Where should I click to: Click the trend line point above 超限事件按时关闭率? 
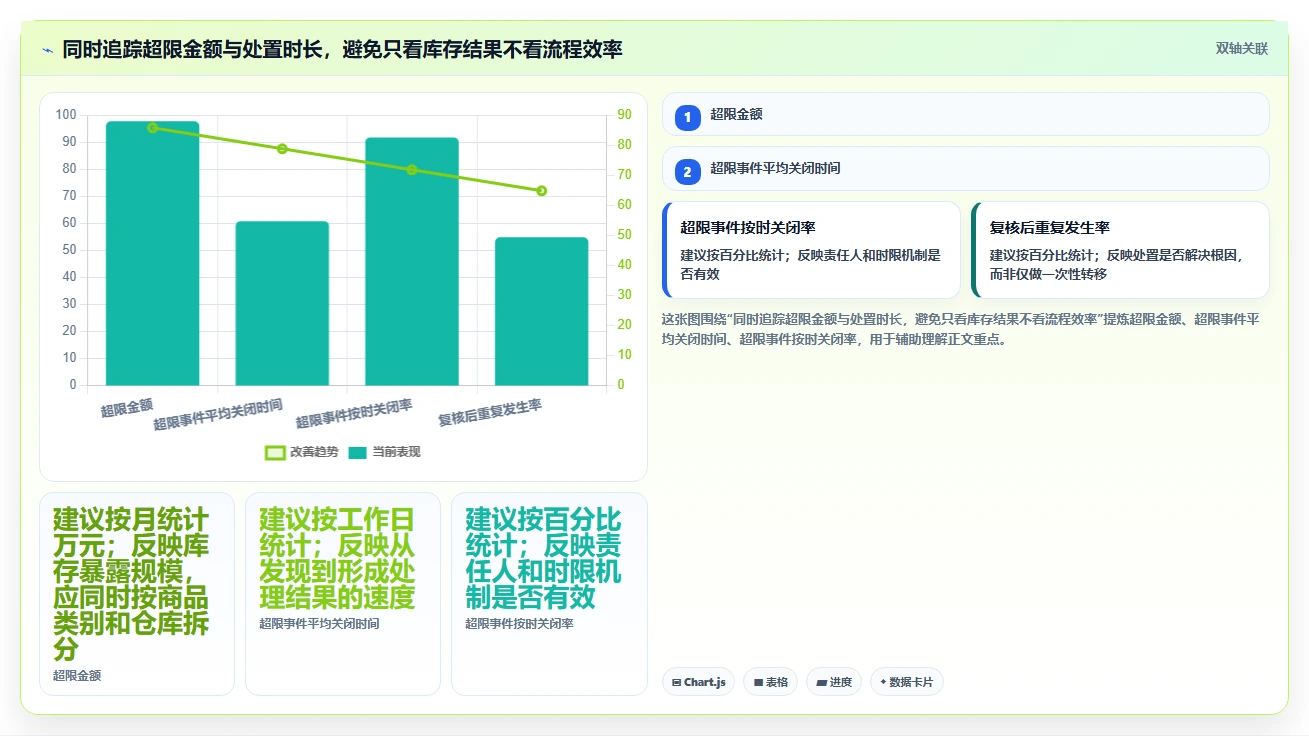[x=412, y=170]
